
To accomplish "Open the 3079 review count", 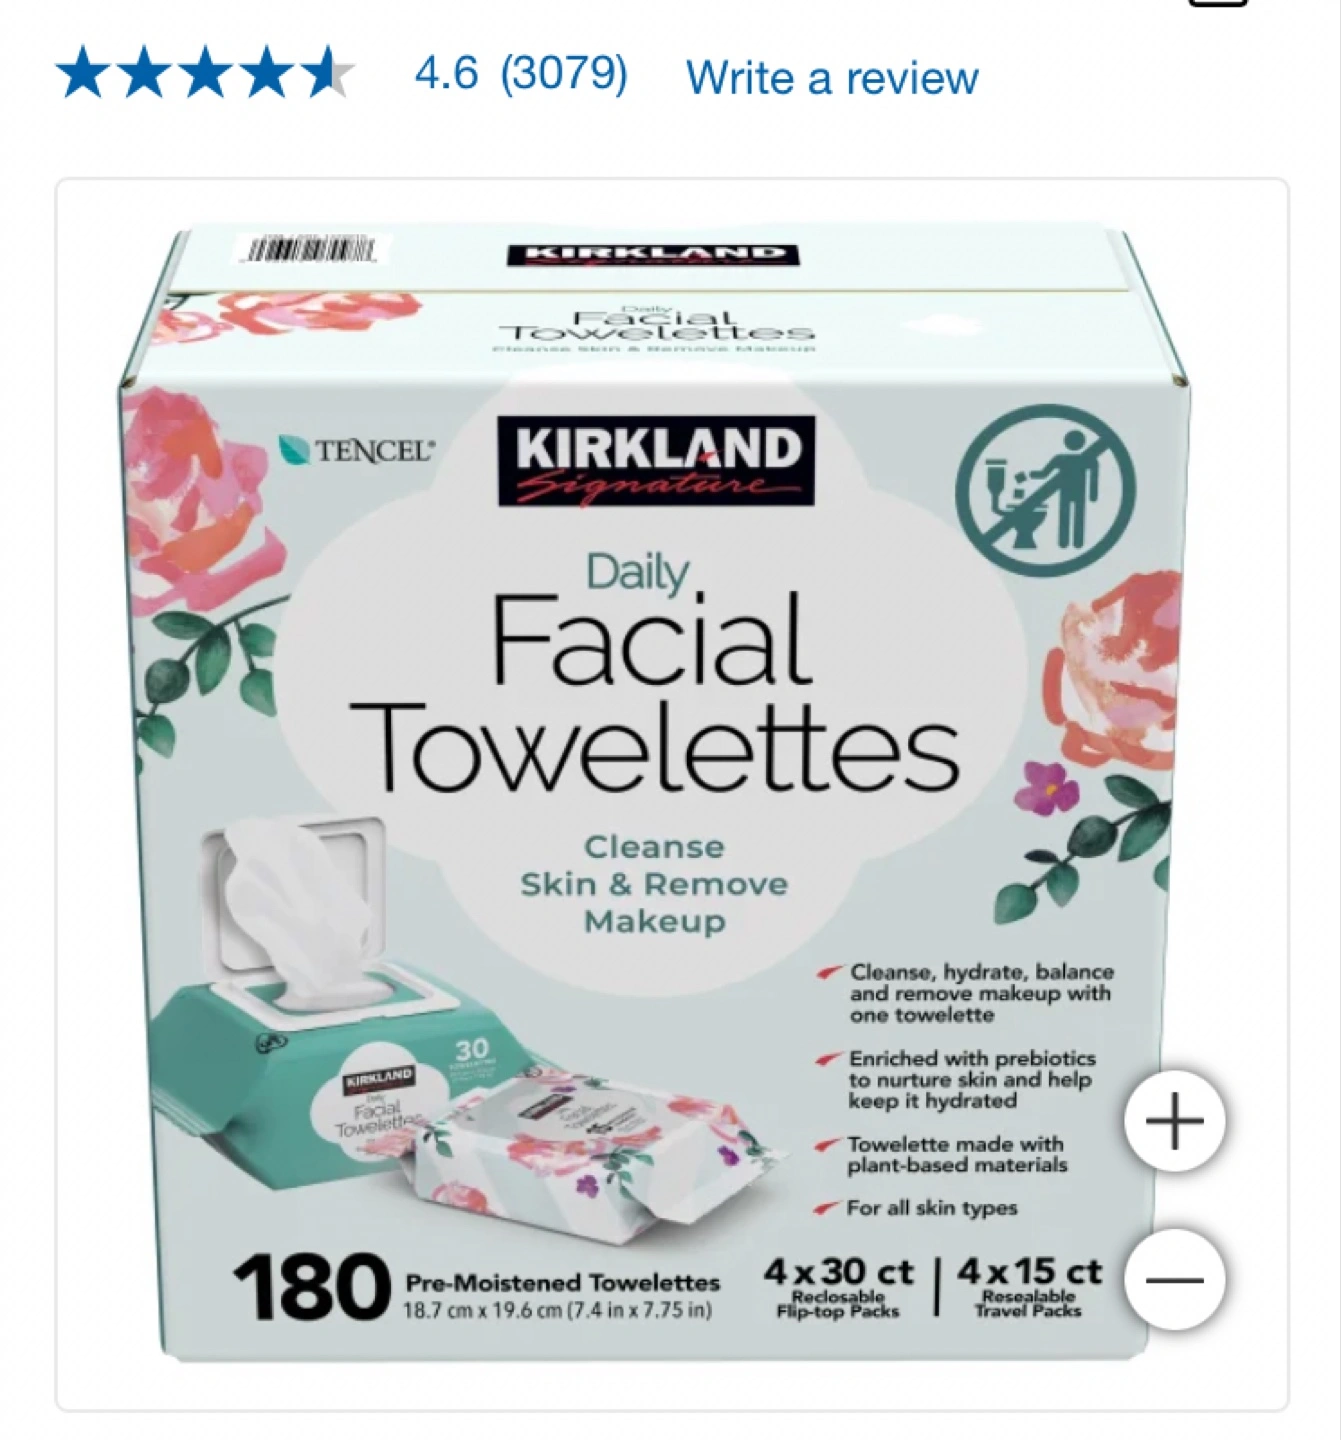I will pos(564,74).
